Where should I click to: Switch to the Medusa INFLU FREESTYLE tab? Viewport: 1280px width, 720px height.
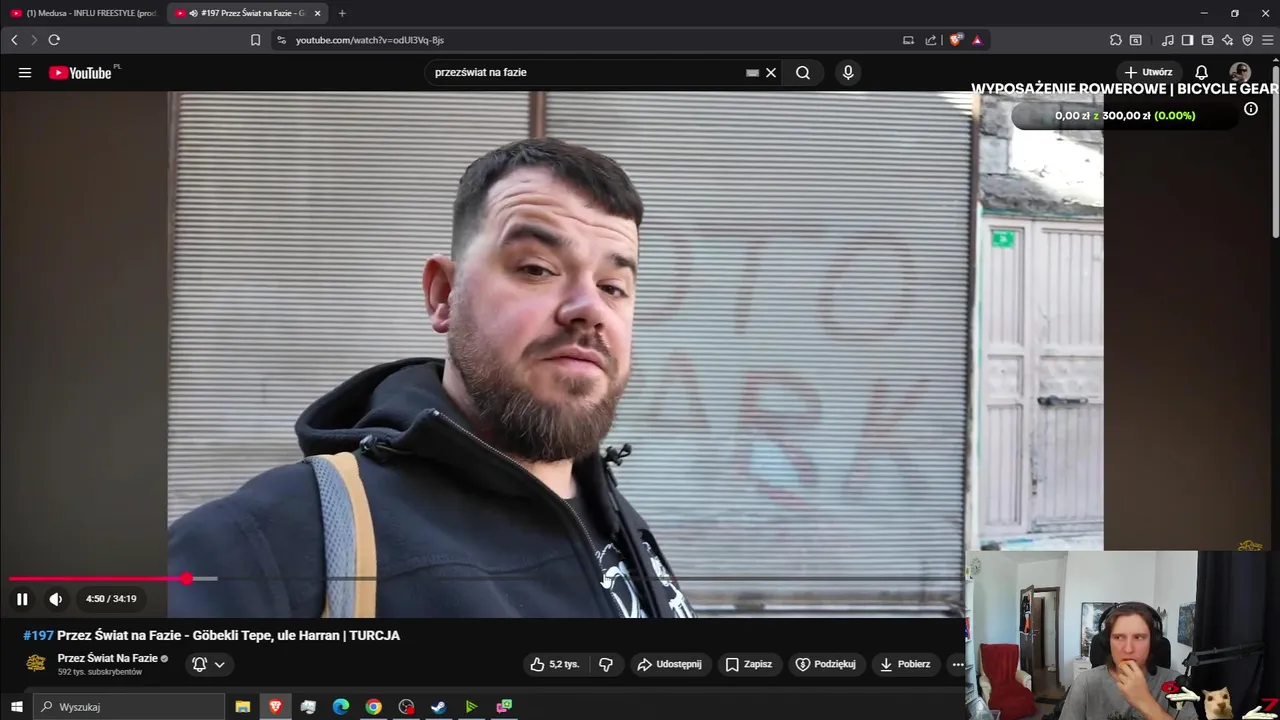[x=84, y=13]
